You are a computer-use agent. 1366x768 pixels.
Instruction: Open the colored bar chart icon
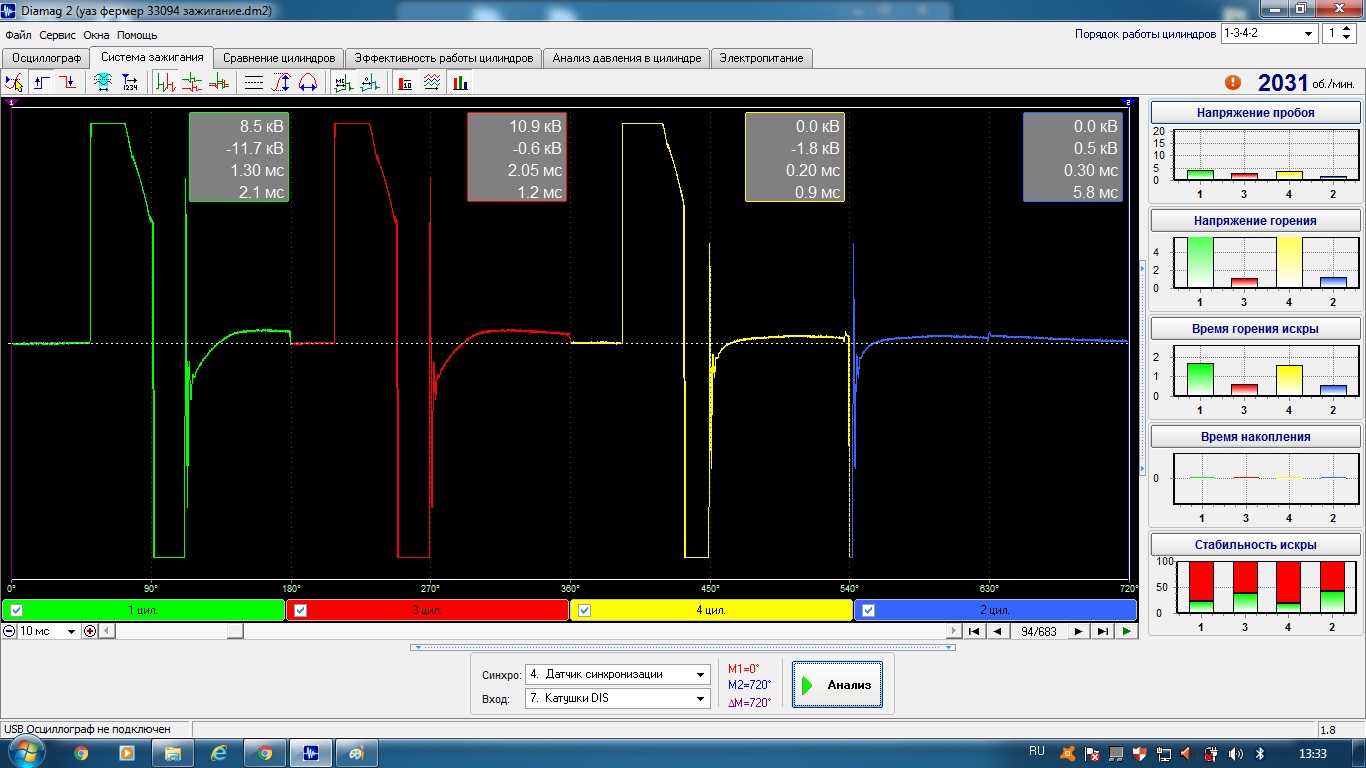(459, 83)
